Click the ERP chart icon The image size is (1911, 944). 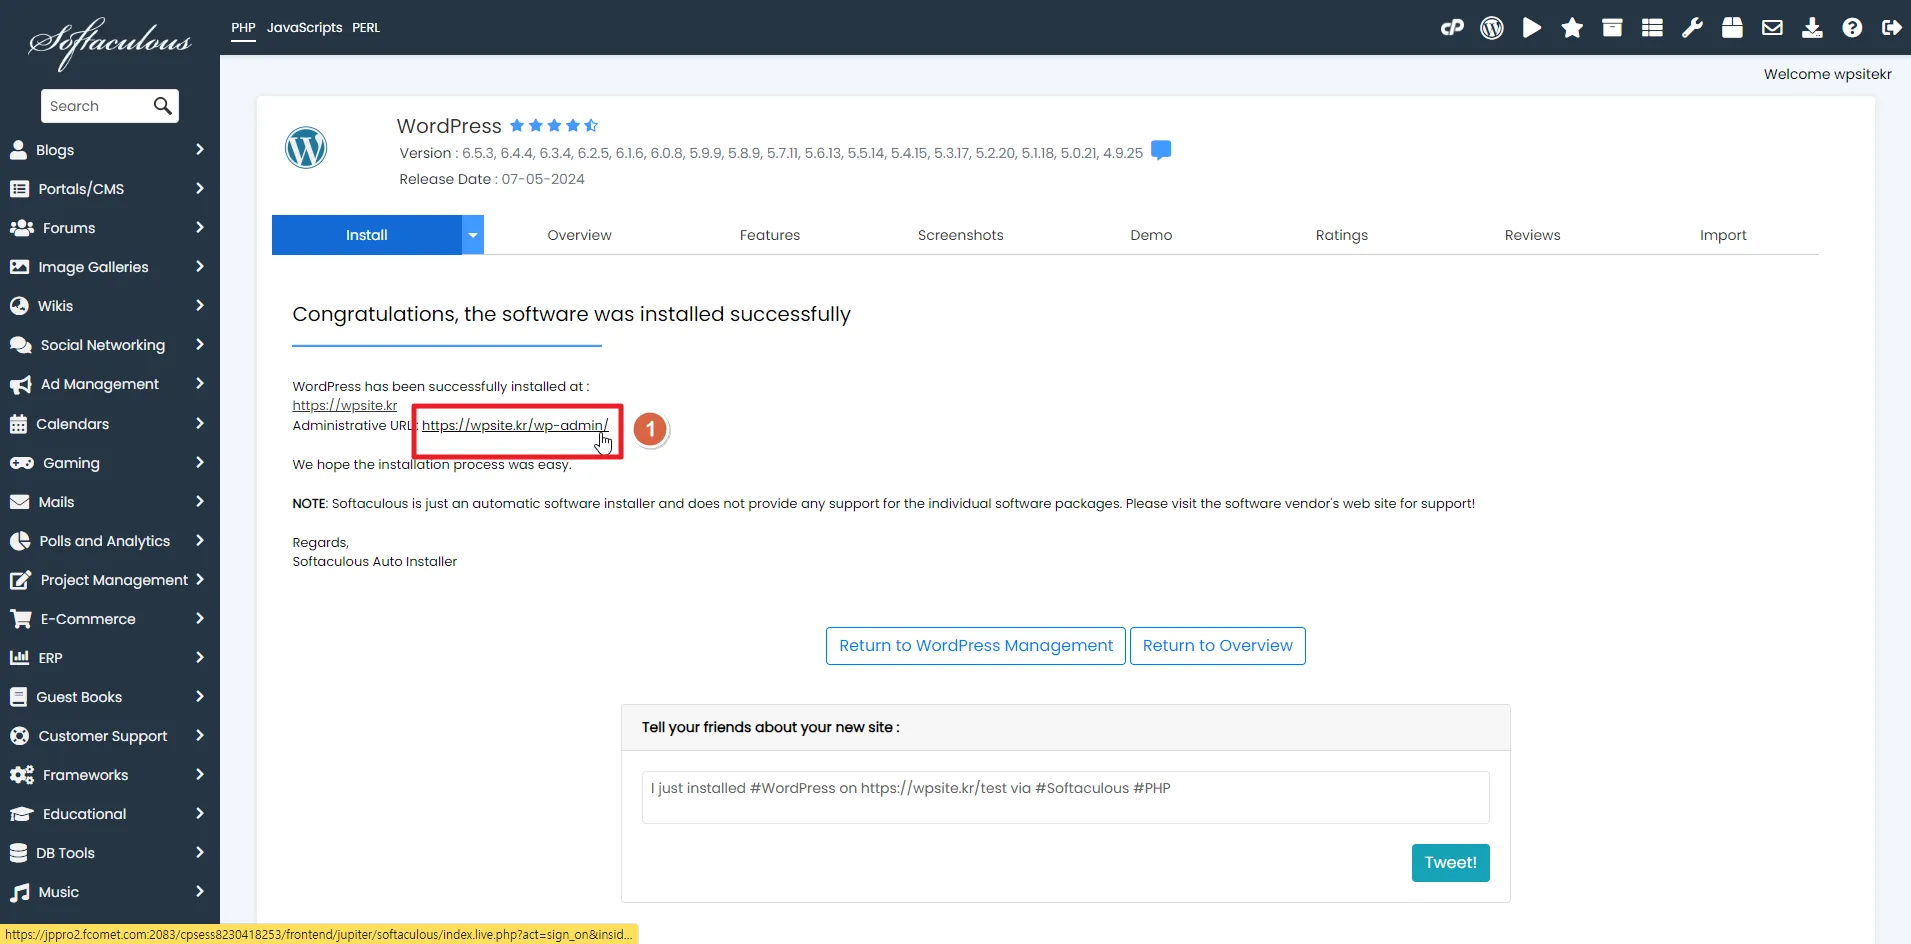(x=19, y=658)
